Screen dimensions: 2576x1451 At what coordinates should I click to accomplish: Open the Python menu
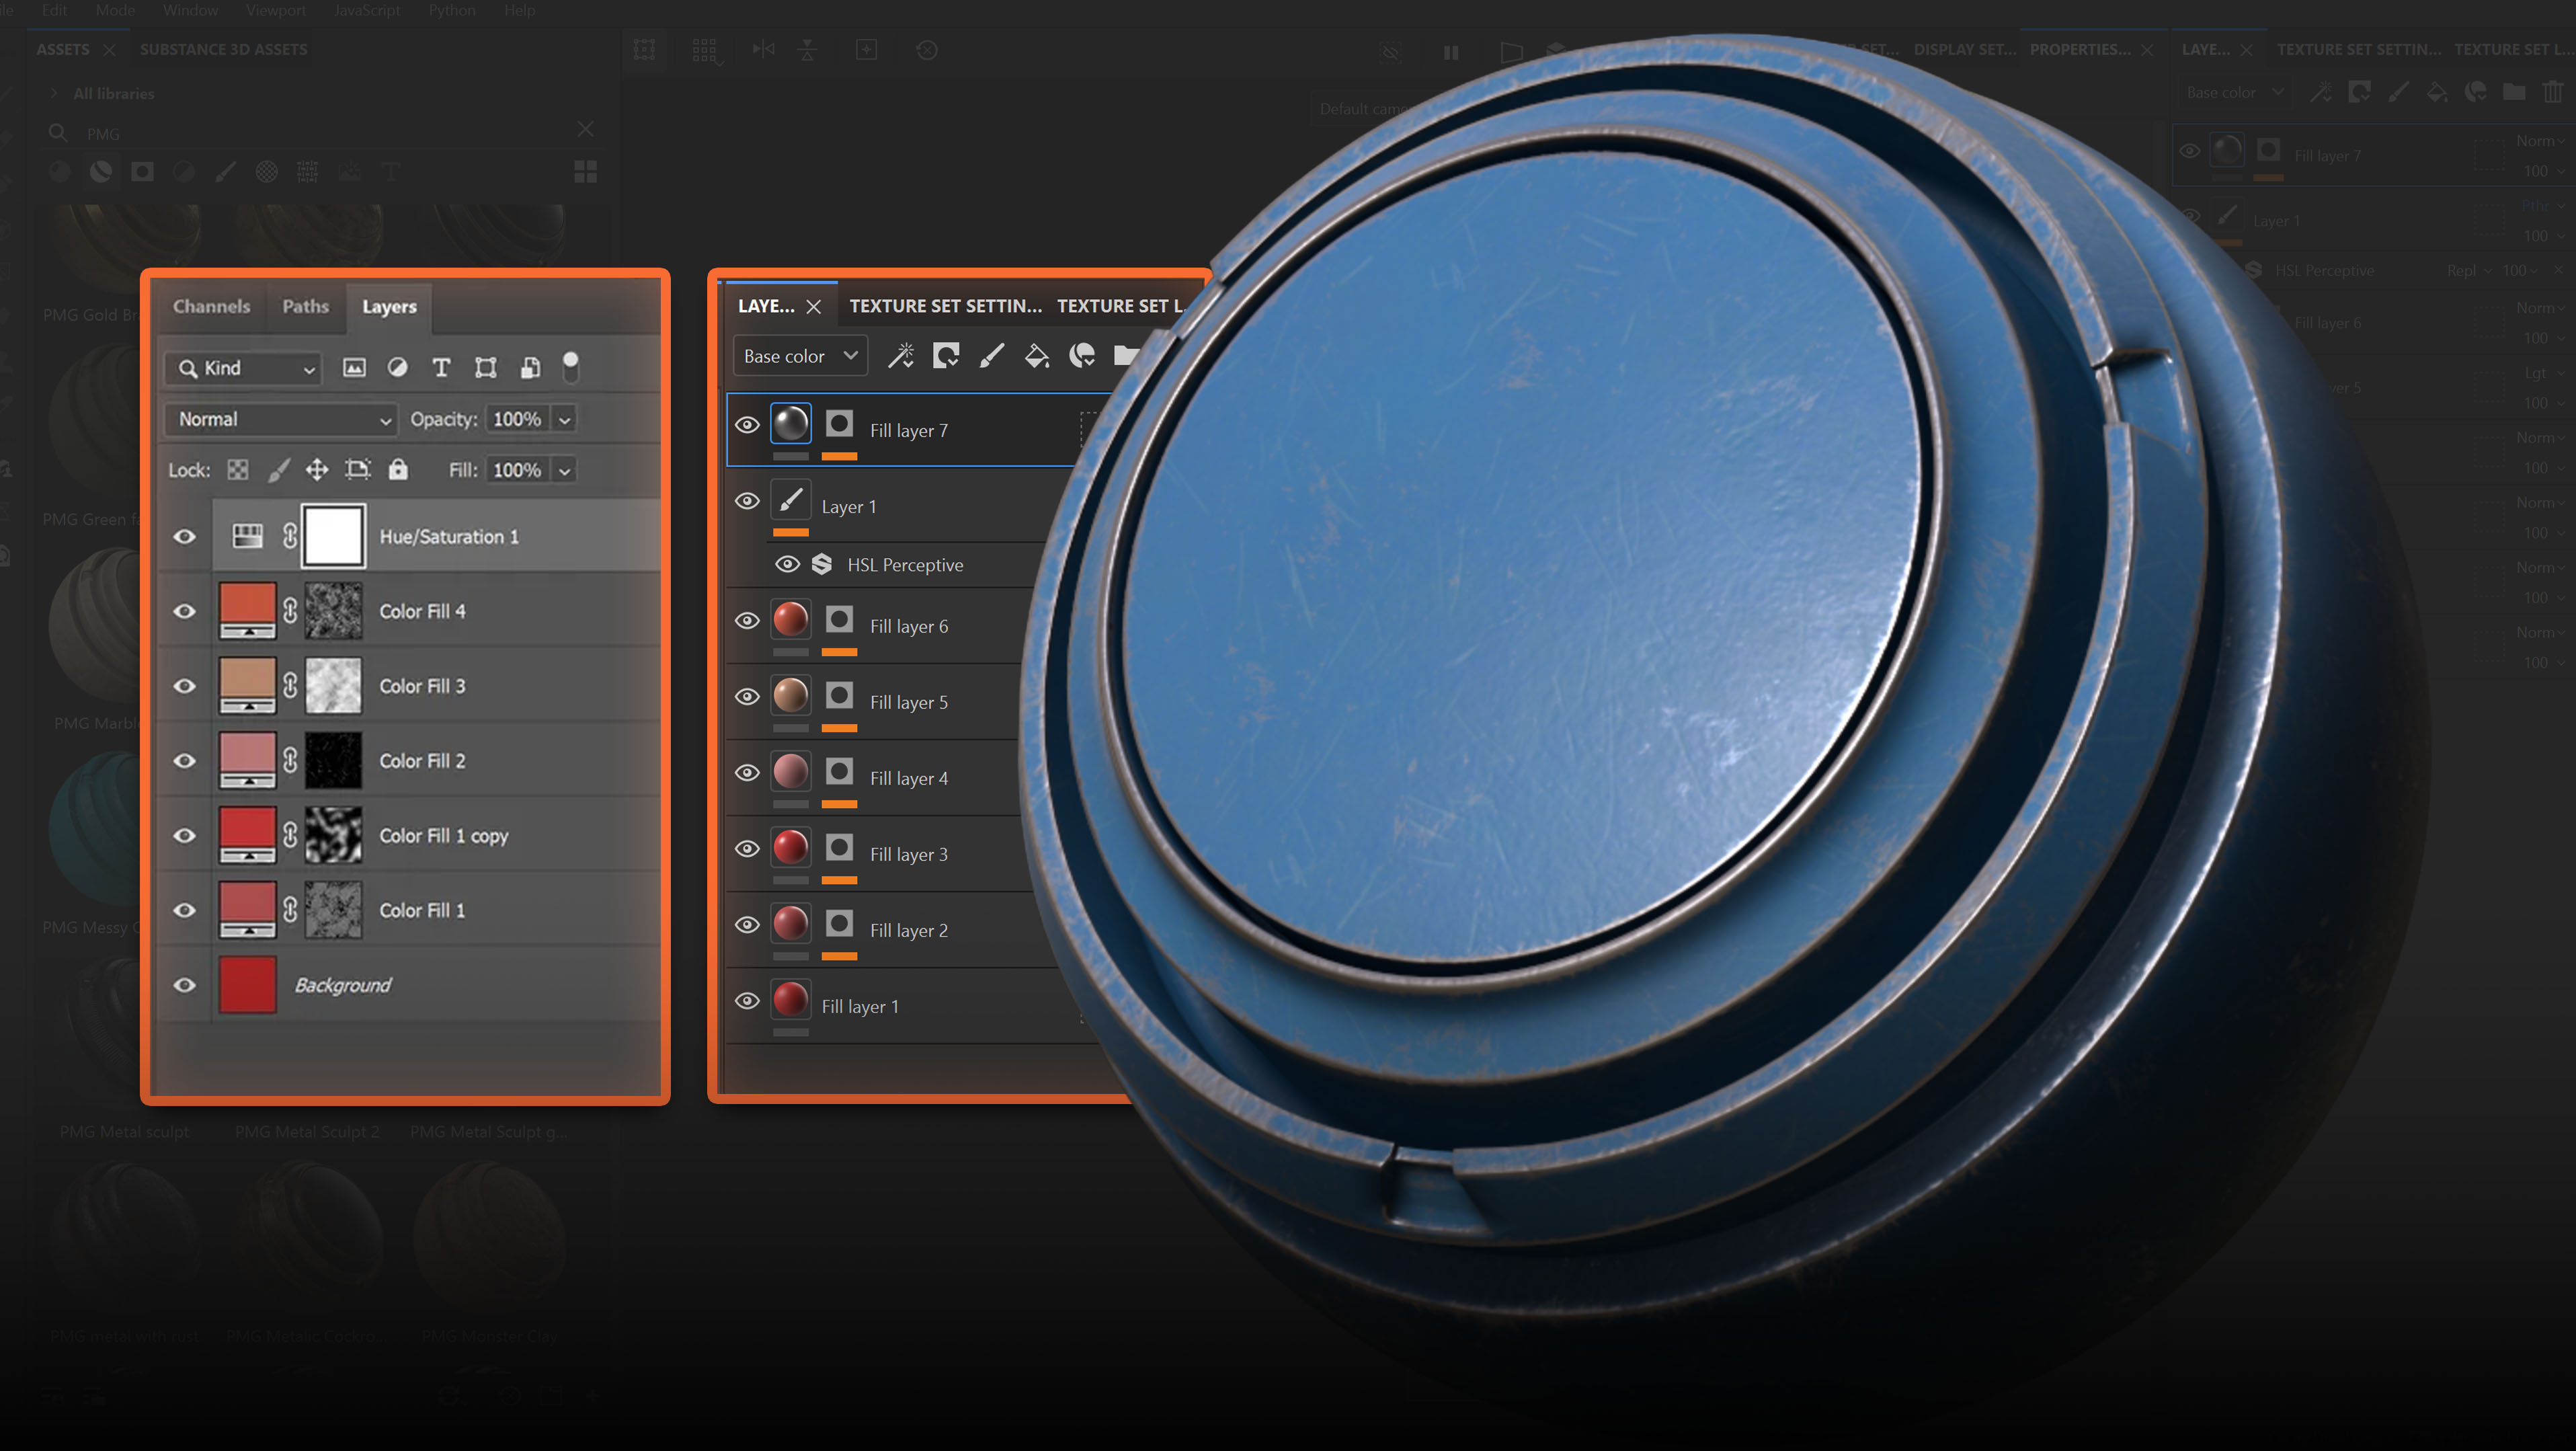click(x=452, y=10)
